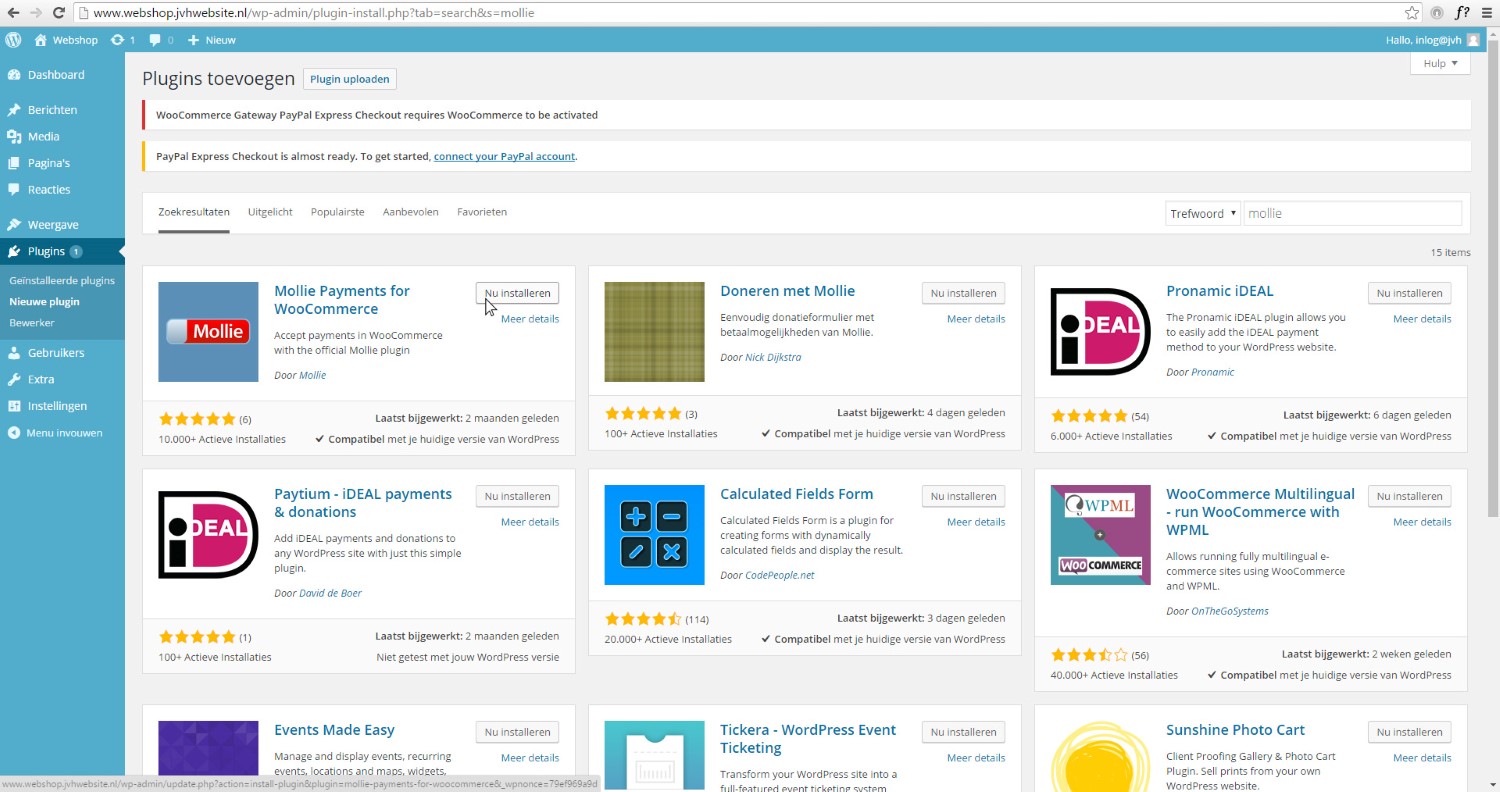Install Tickera WordPress Event Ticketing now
1500x792 pixels.
coord(963,732)
